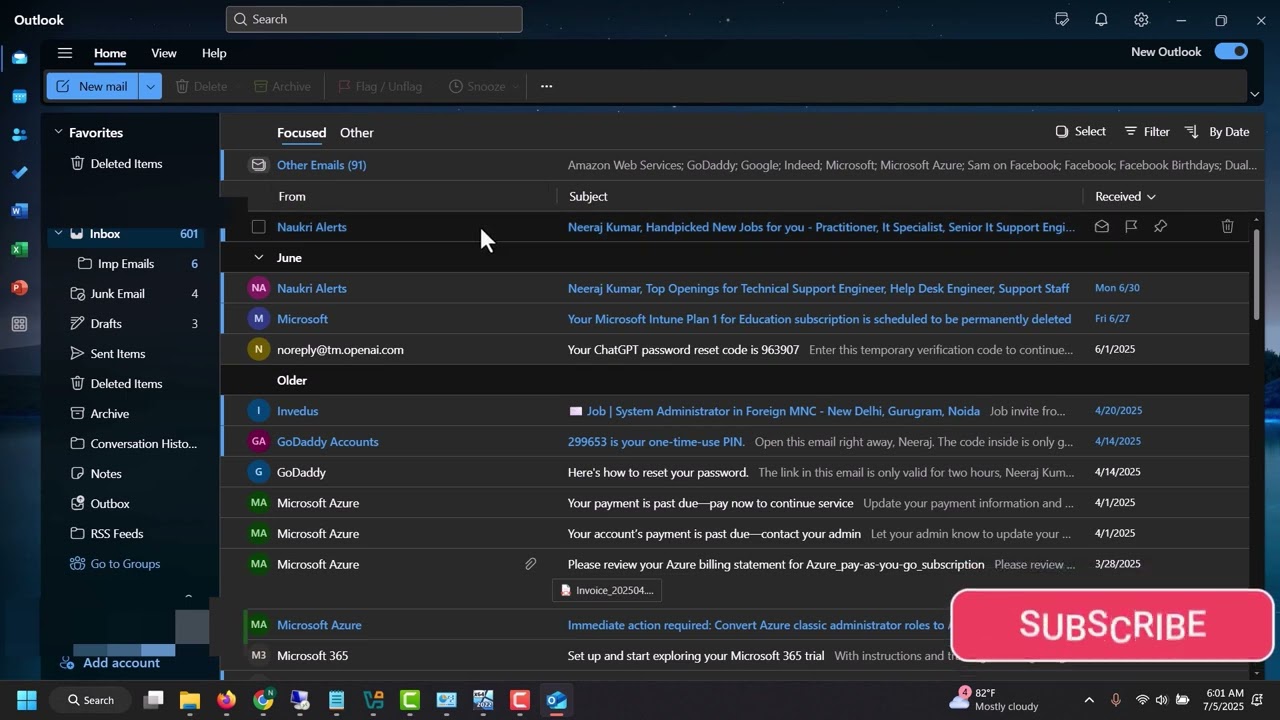
Task: Launch Word from the left app rail
Action: pos(19,210)
